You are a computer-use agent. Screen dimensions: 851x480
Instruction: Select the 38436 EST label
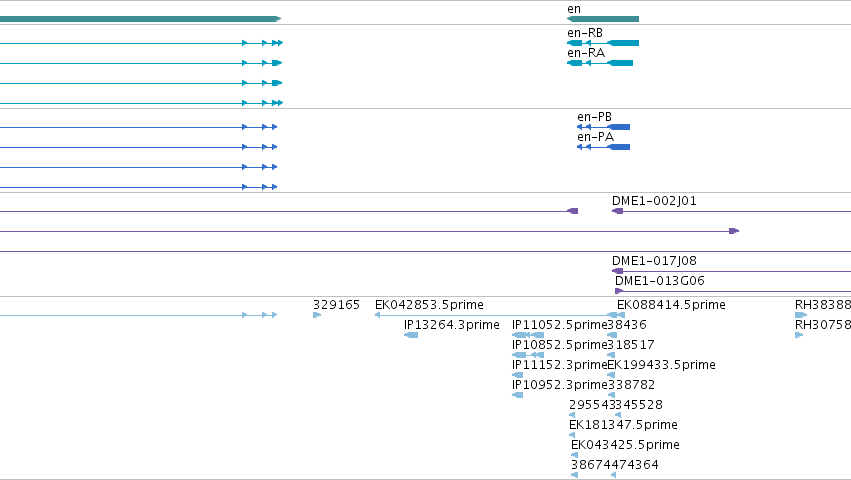point(627,325)
